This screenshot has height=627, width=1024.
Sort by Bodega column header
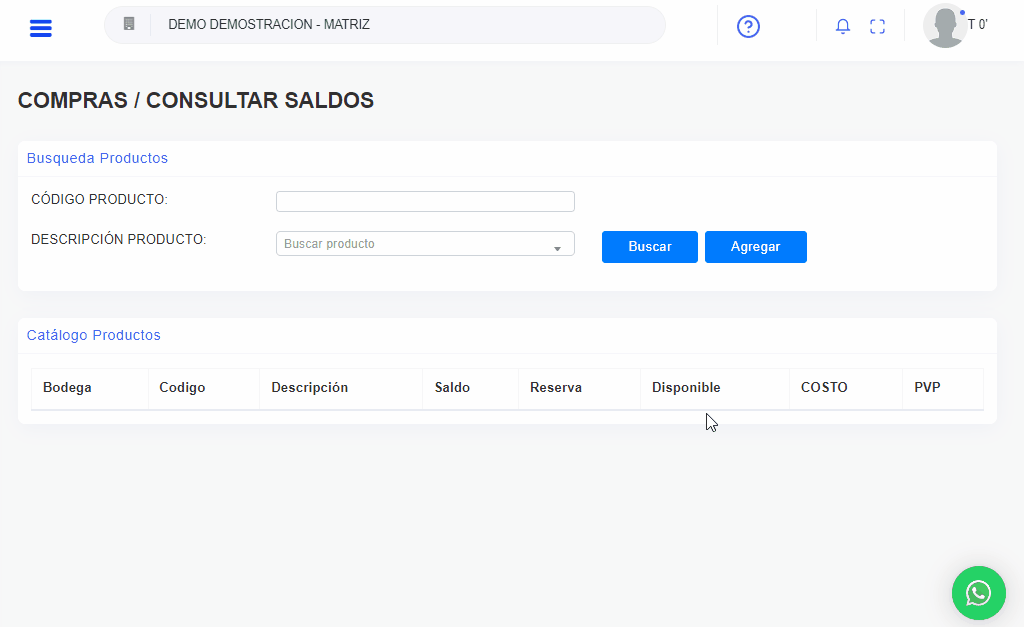67,388
